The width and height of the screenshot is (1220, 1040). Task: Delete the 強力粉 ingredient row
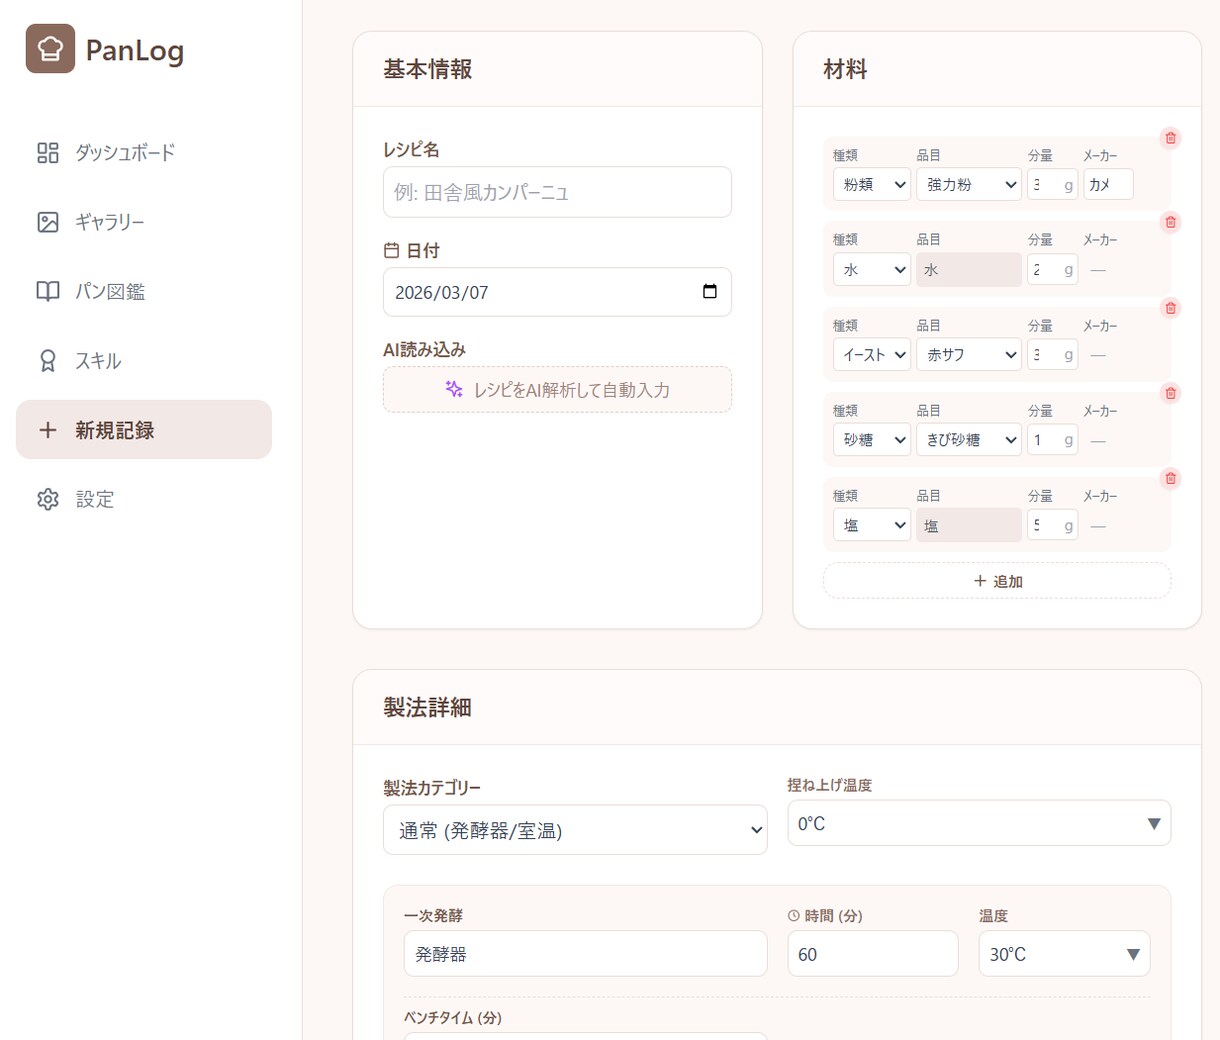(x=1171, y=138)
